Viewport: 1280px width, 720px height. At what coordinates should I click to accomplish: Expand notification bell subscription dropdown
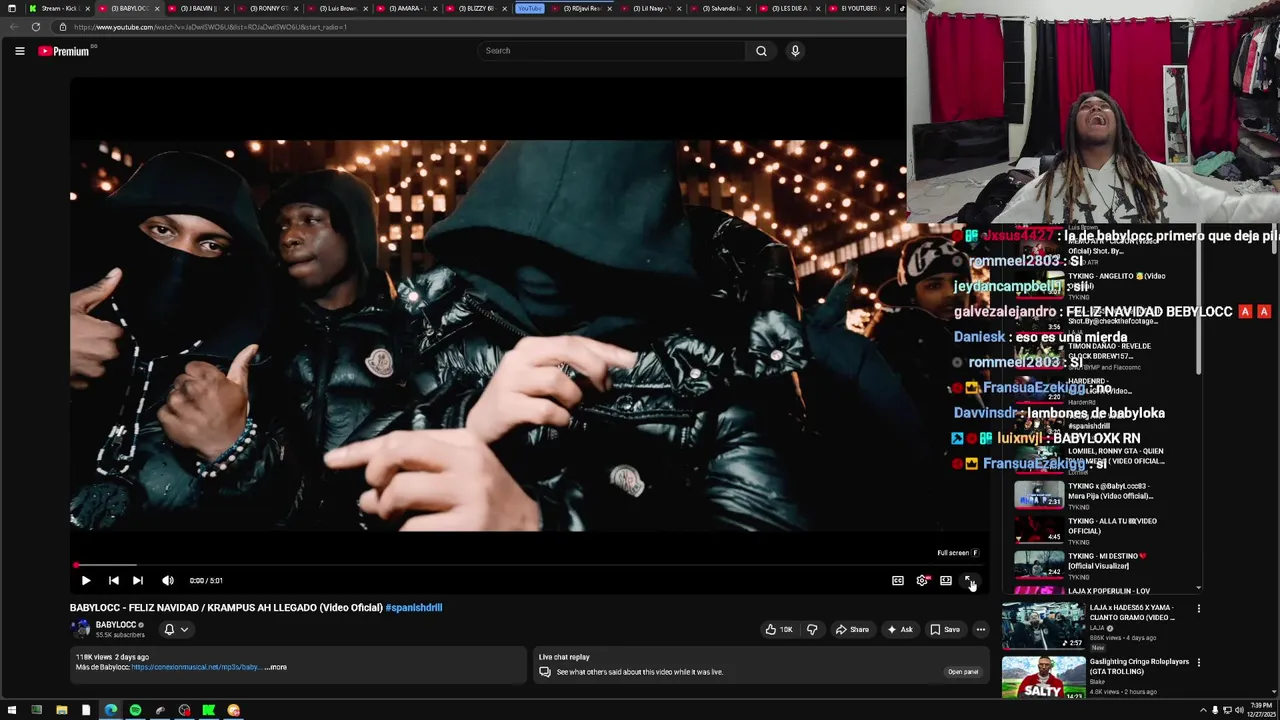tap(176, 629)
